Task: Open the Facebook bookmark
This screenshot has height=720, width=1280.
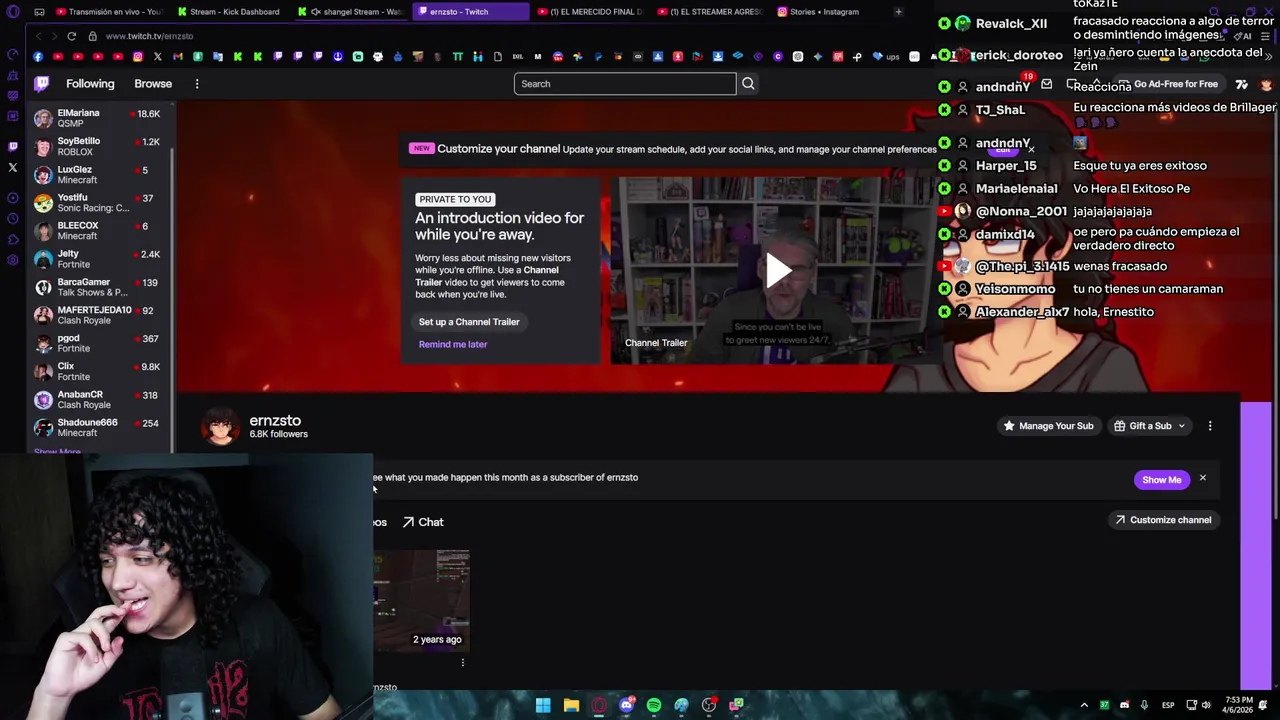Action: coord(37,57)
